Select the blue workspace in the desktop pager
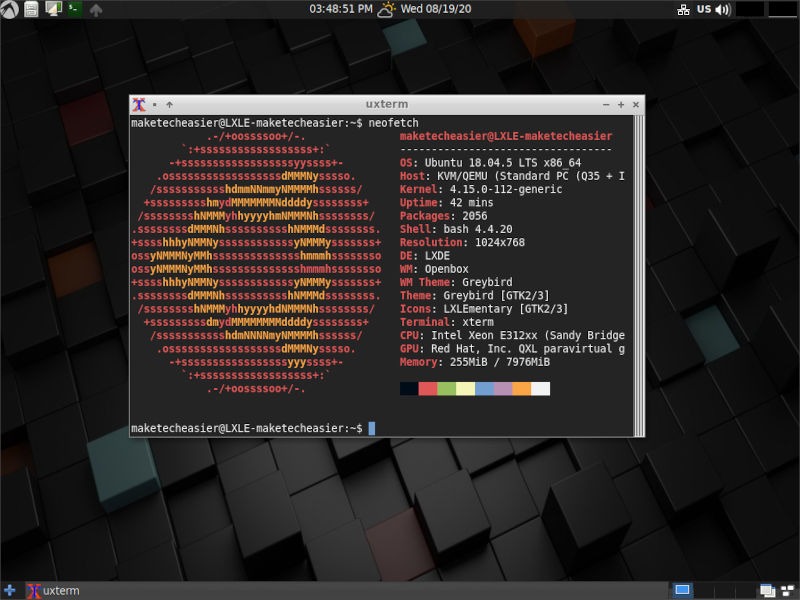The image size is (800, 600). click(x=683, y=590)
